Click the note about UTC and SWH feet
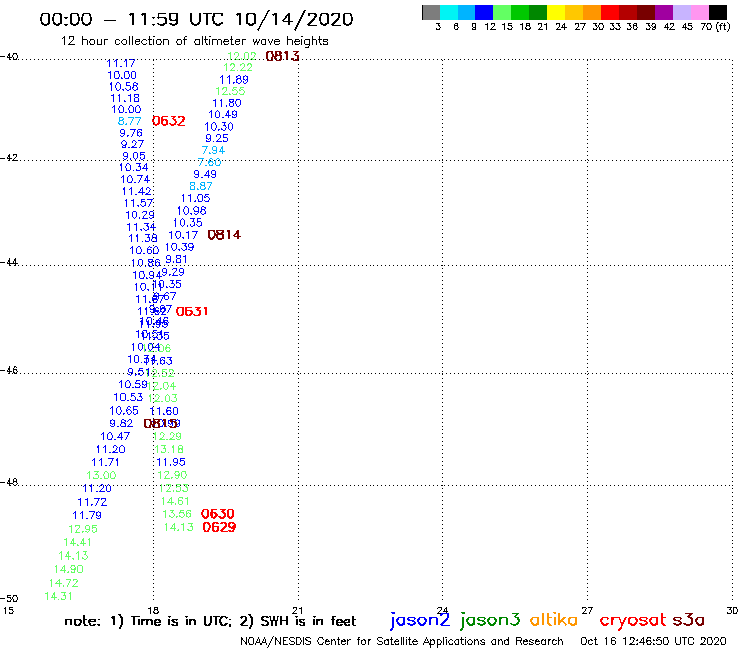The width and height of the screenshot is (740, 650). 210,621
